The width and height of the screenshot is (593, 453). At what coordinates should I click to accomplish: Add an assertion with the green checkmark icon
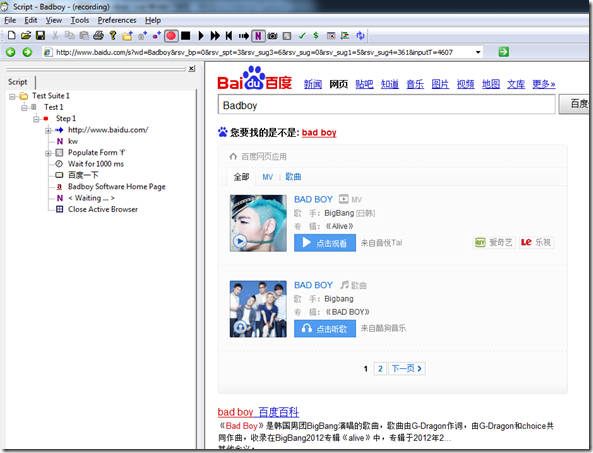pyautogui.click(x=302, y=36)
